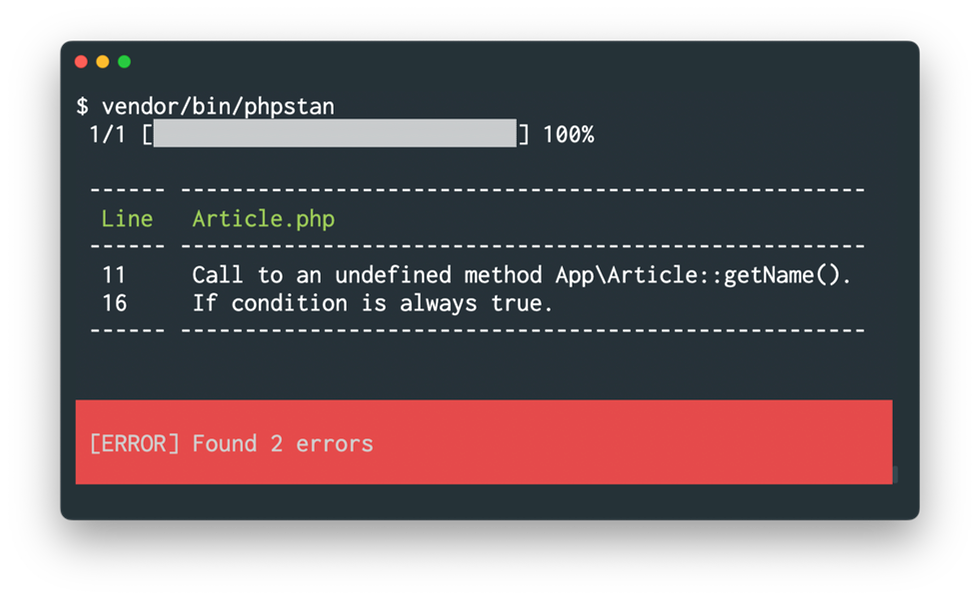Viewport: 980px width, 600px height.
Task: Click the 1/1 file counter
Action: 108,134
